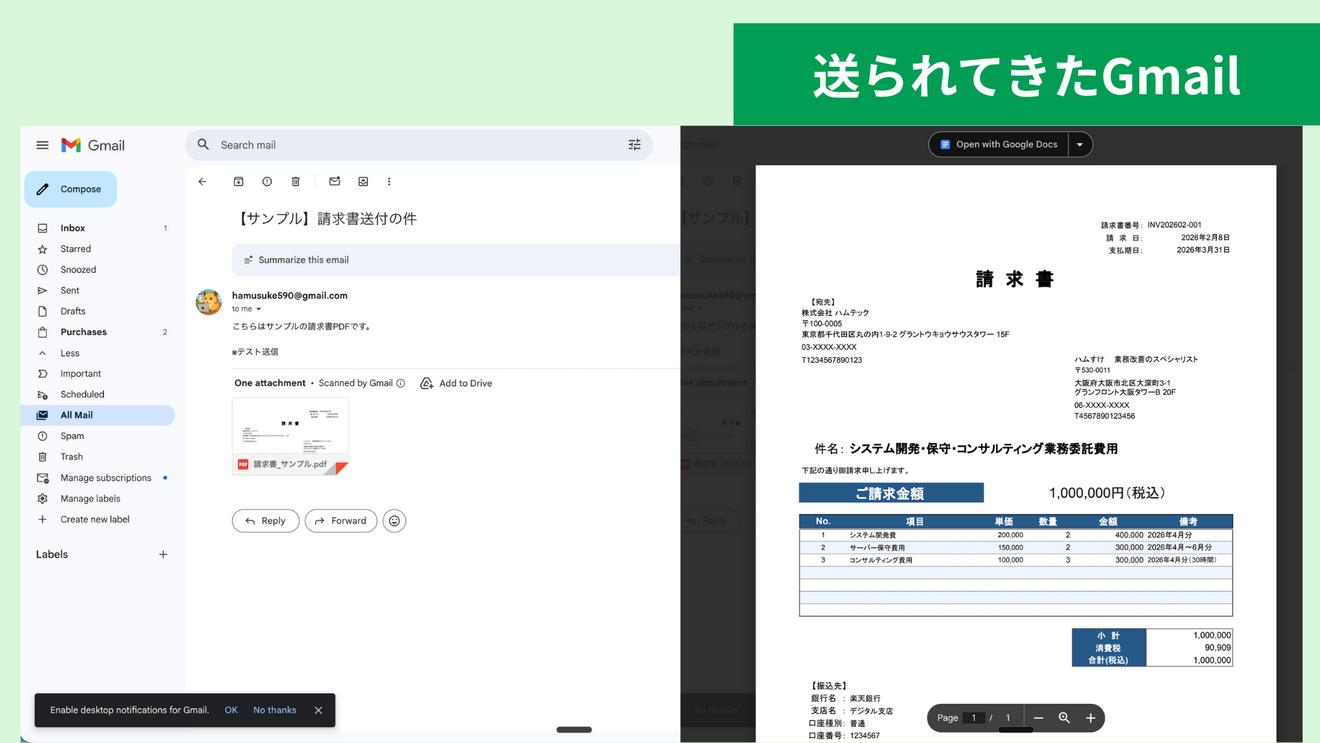Collapse the sidebar with Less
This screenshot has width=1320, height=743.
[100, 353]
